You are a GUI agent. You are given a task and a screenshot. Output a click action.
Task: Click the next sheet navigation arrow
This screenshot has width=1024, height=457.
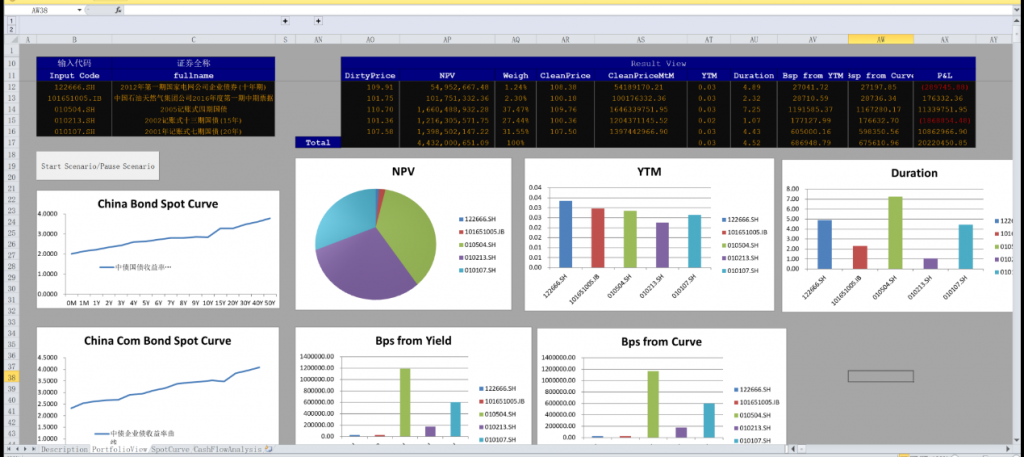(x=25, y=449)
